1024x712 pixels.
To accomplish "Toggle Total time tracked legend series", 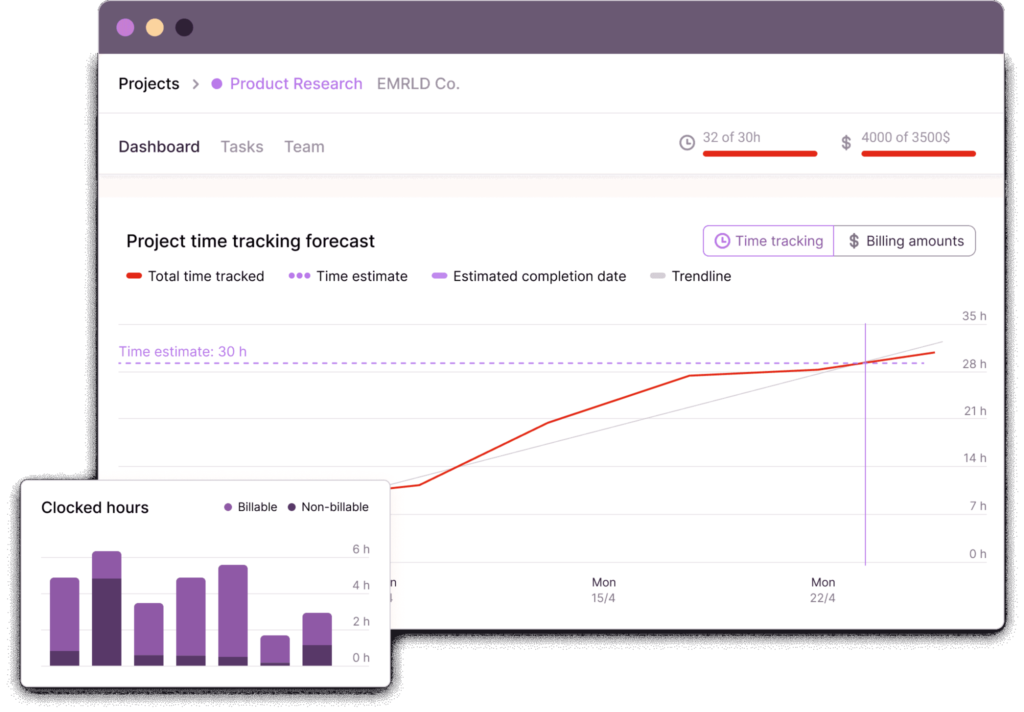I will point(195,276).
